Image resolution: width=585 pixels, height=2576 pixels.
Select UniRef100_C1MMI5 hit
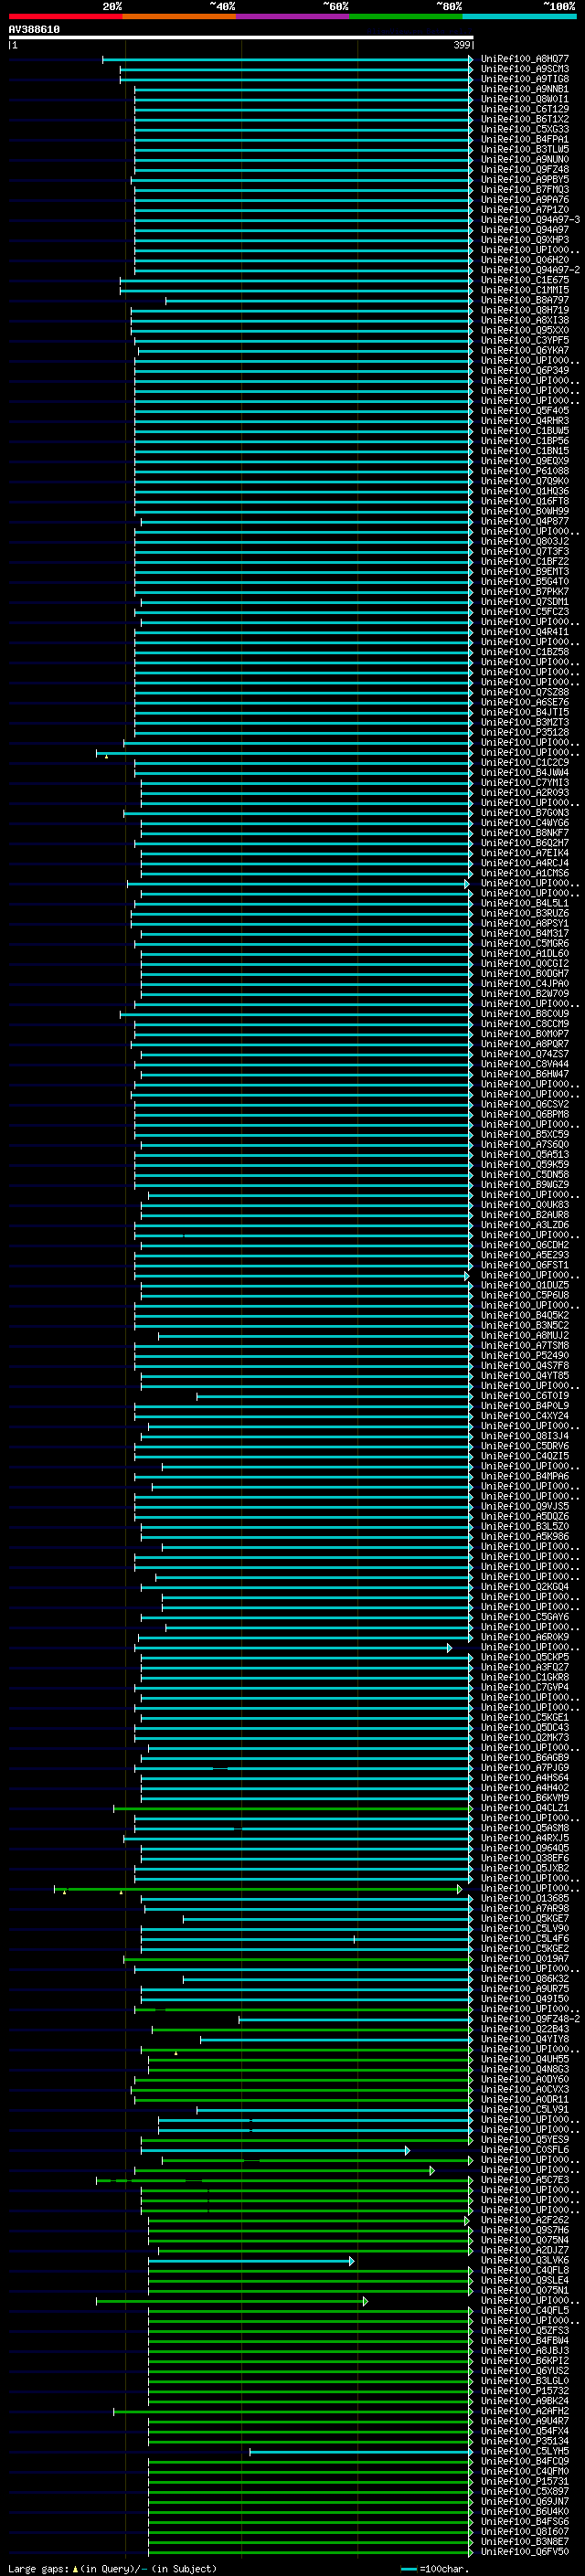[524, 290]
